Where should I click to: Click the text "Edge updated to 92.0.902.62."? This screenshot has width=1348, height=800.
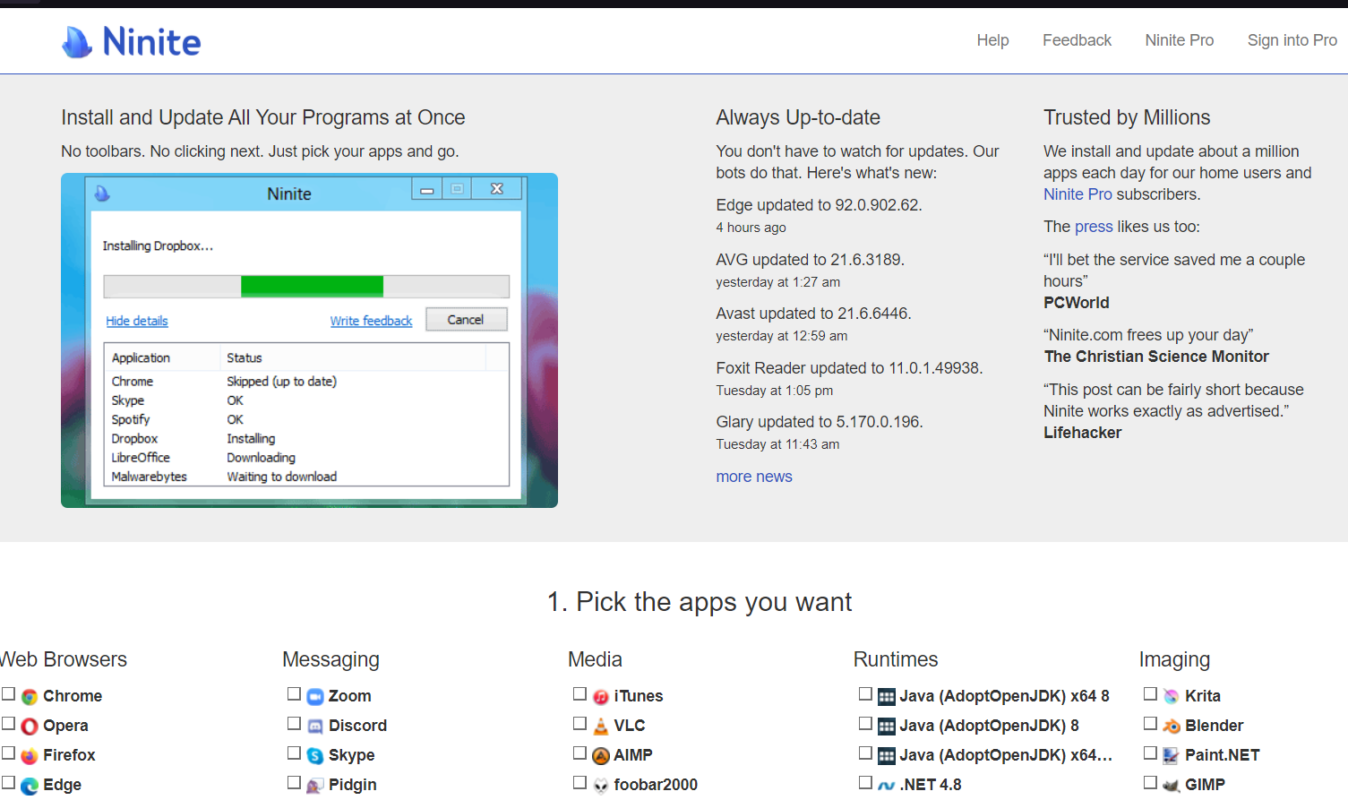[819, 205]
